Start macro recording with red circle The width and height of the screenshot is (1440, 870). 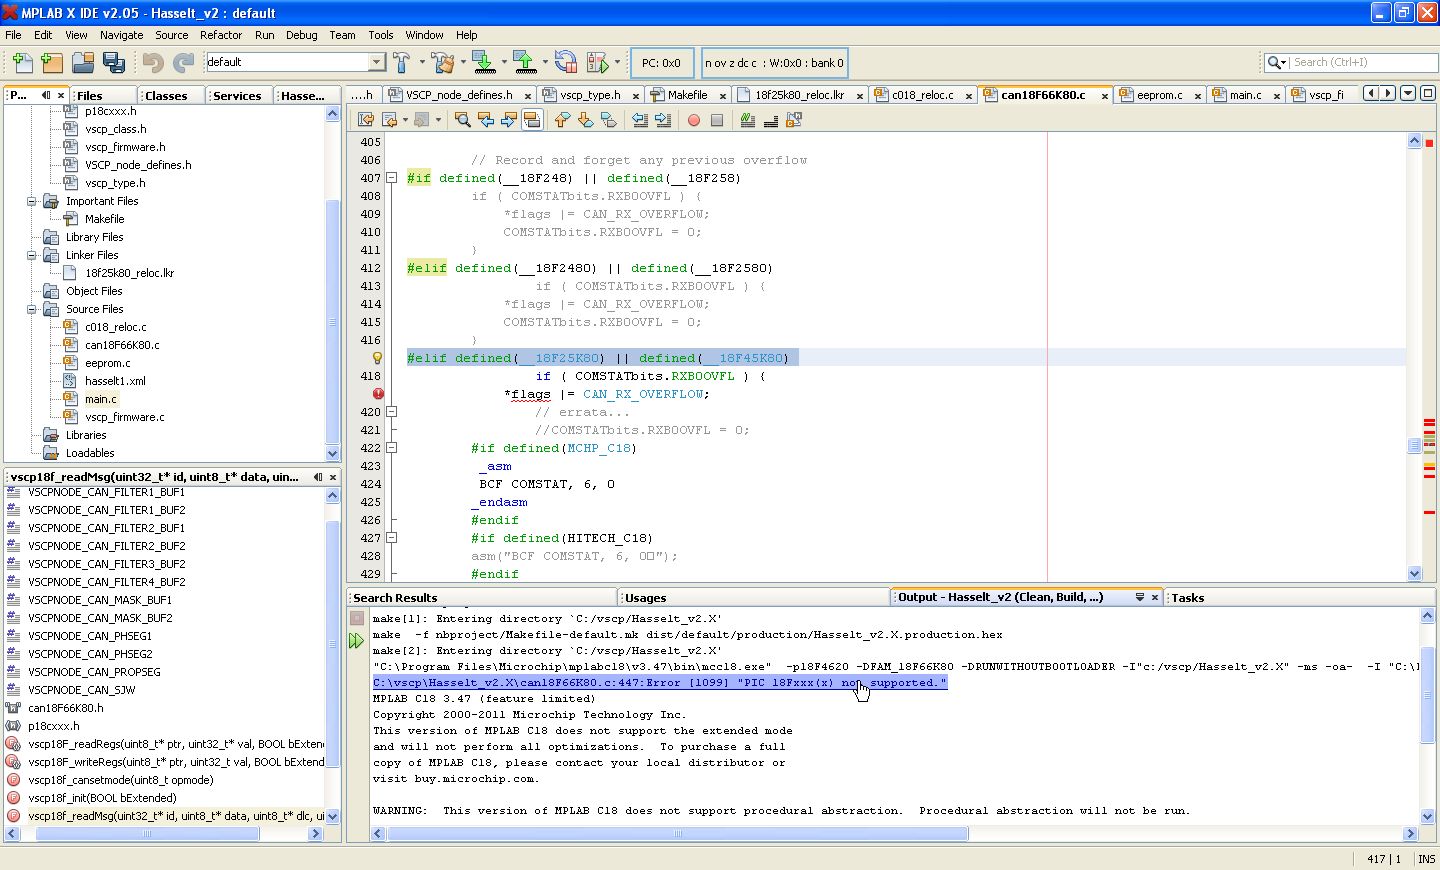[694, 120]
